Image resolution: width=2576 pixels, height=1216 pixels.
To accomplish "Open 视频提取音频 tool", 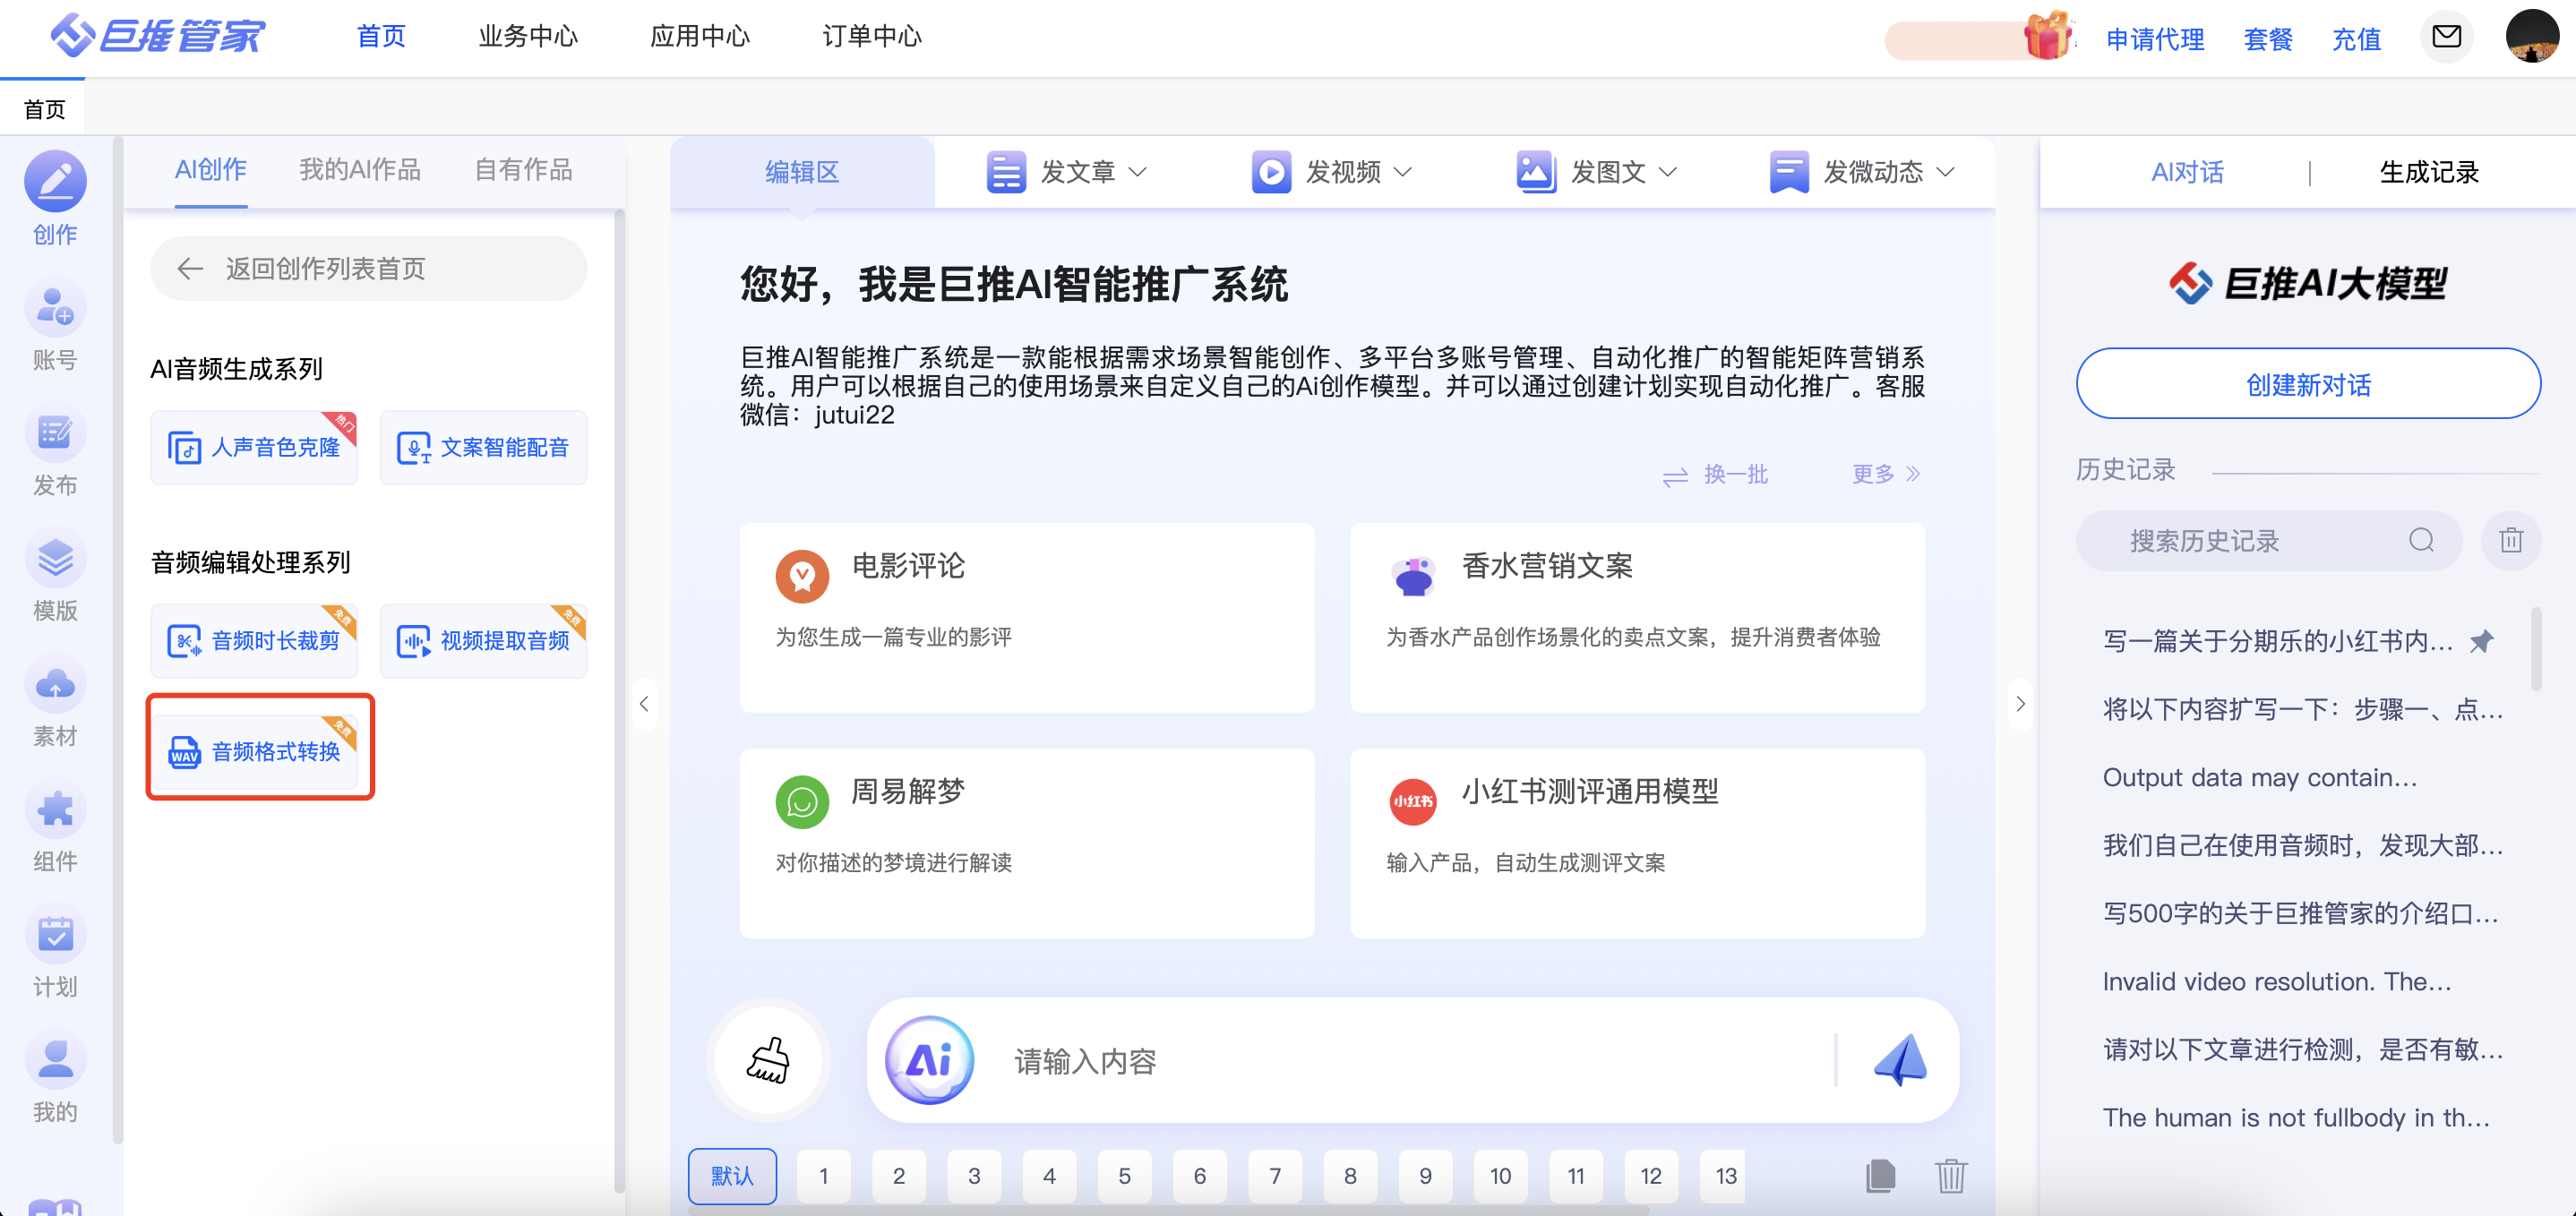I will 483,641.
